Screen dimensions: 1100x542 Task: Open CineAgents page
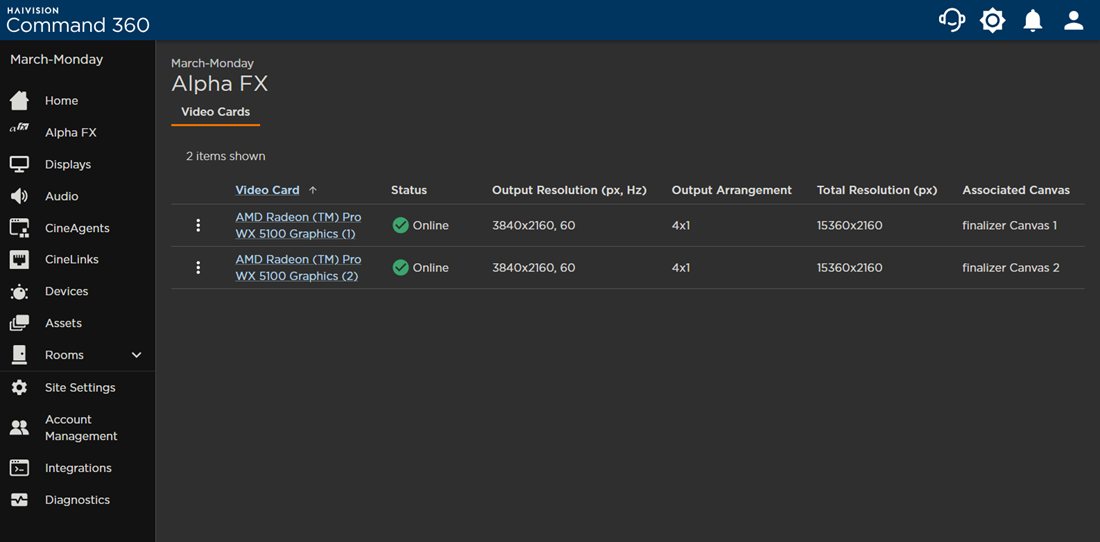point(77,228)
